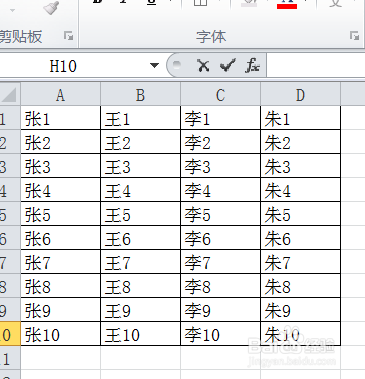Screen dimensions: 365x379
Task: Select cell containing 张5
Action: point(60,214)
